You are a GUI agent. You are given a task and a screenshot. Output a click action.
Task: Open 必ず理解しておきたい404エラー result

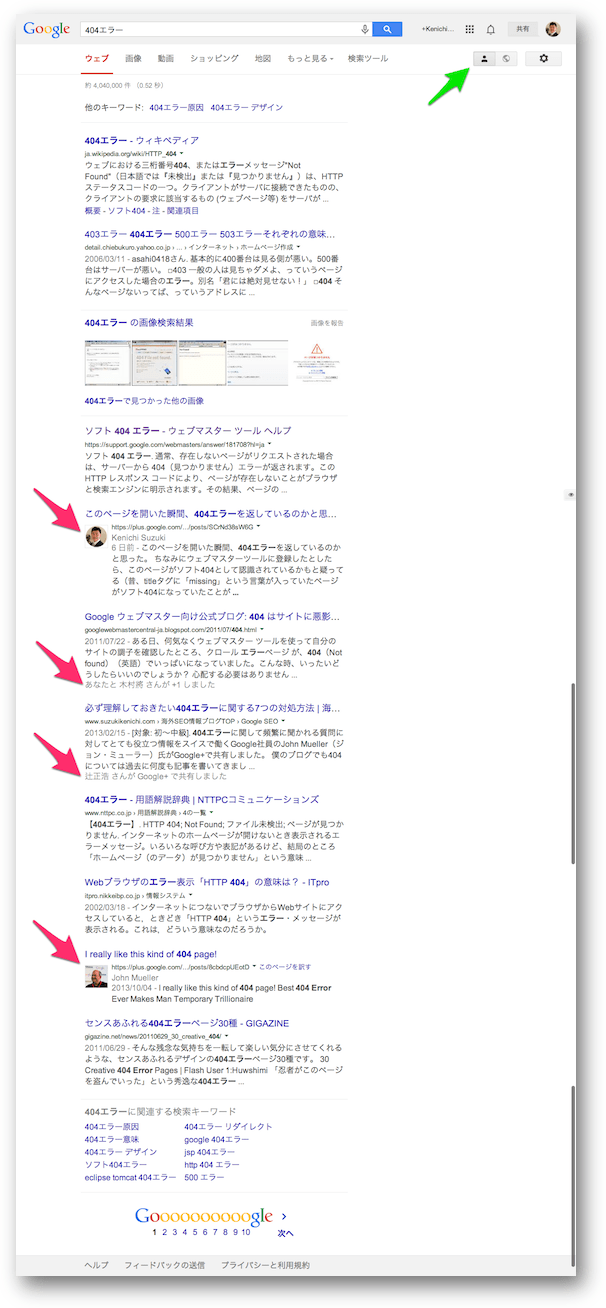[x=213, y=708]
